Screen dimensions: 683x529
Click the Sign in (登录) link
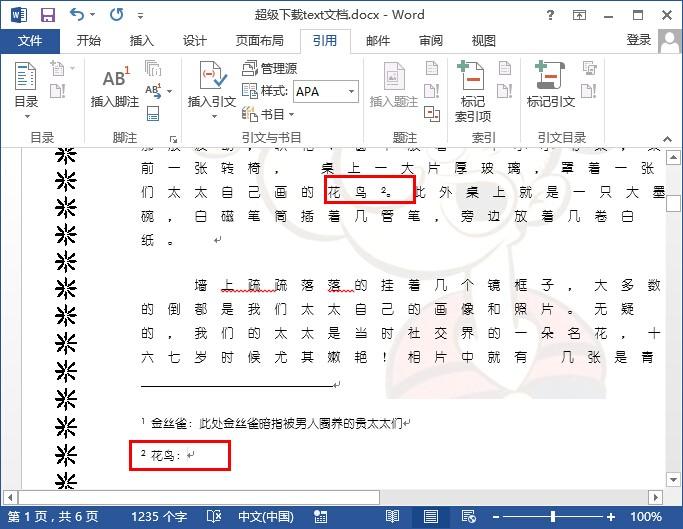tap(638, 40)
